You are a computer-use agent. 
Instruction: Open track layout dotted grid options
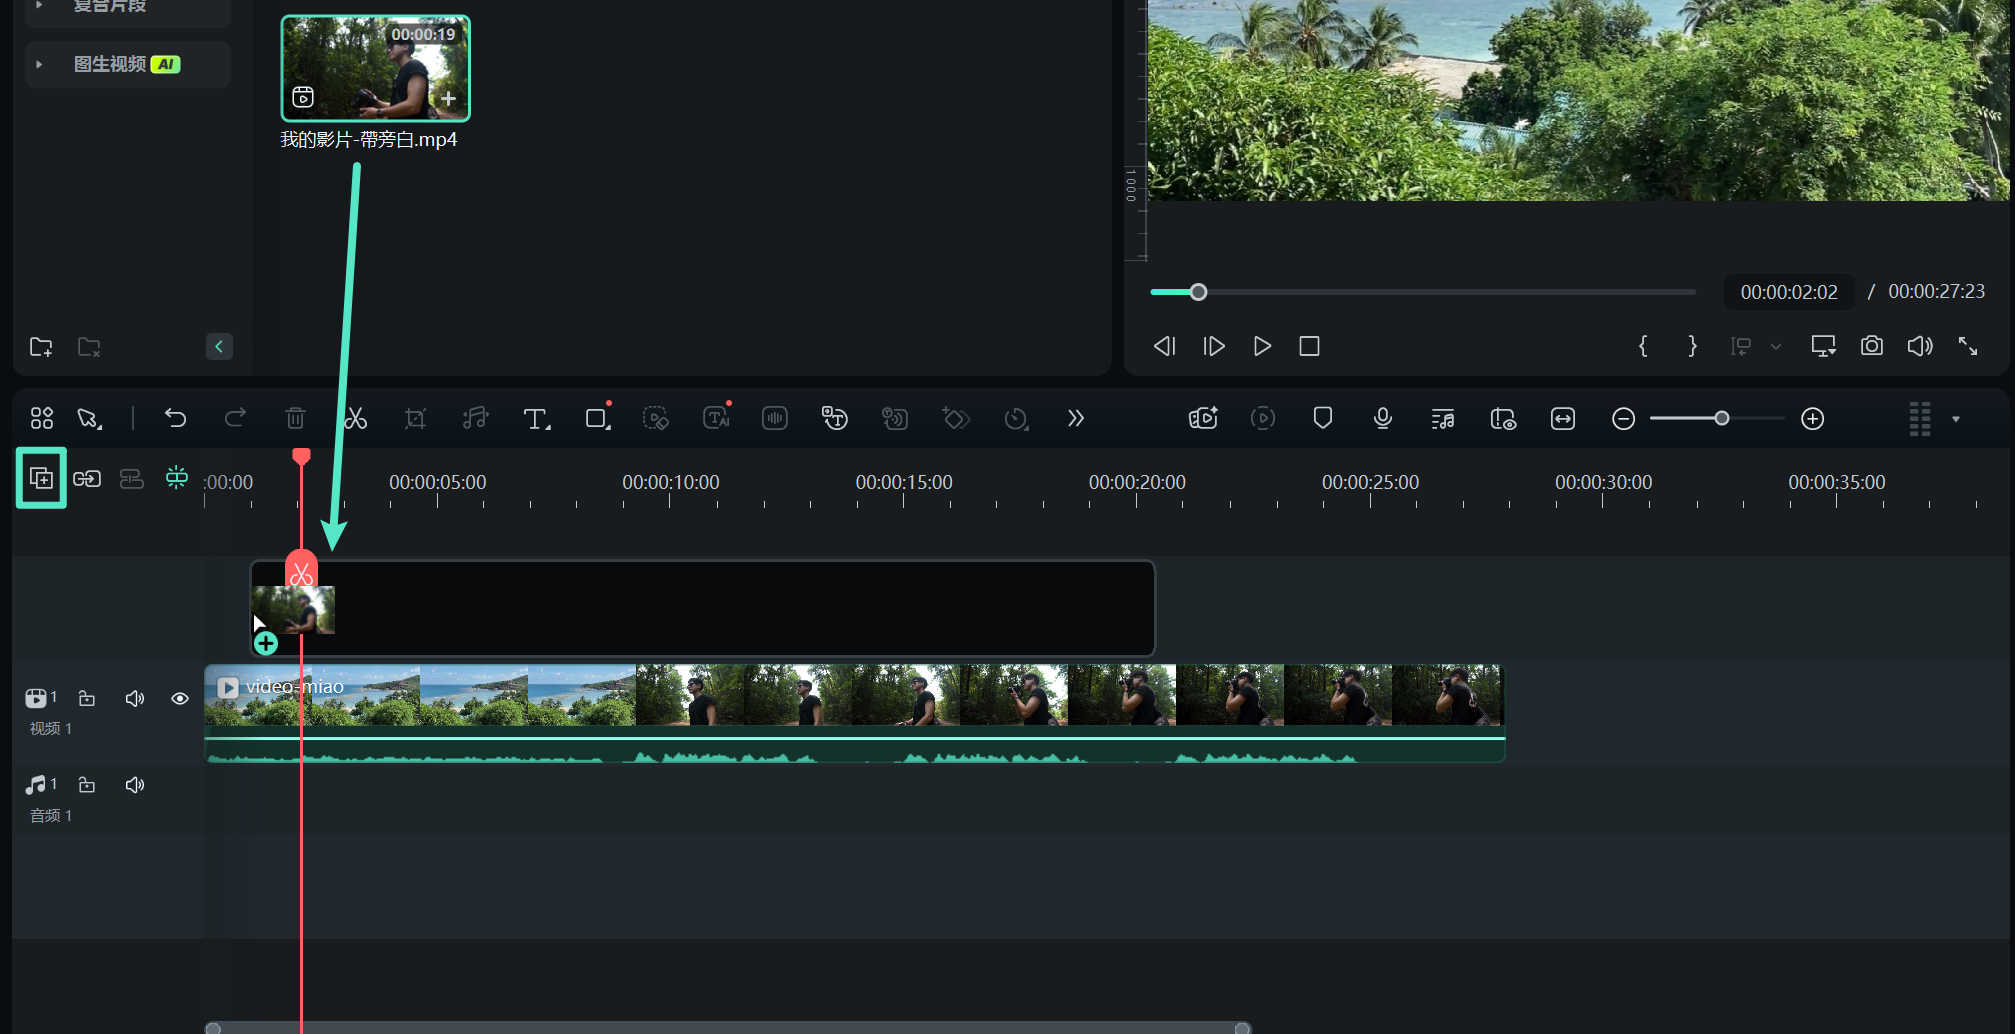click(x=1920, y=419)
